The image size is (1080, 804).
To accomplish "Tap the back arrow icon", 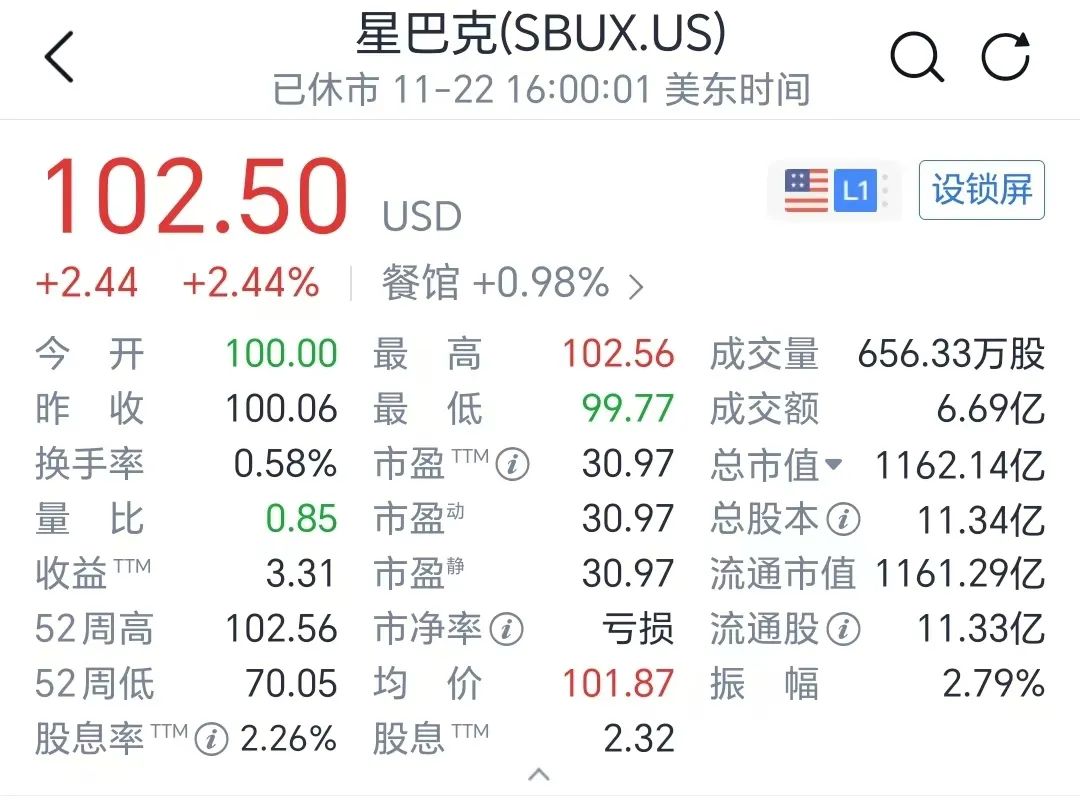I will [60, 57].
